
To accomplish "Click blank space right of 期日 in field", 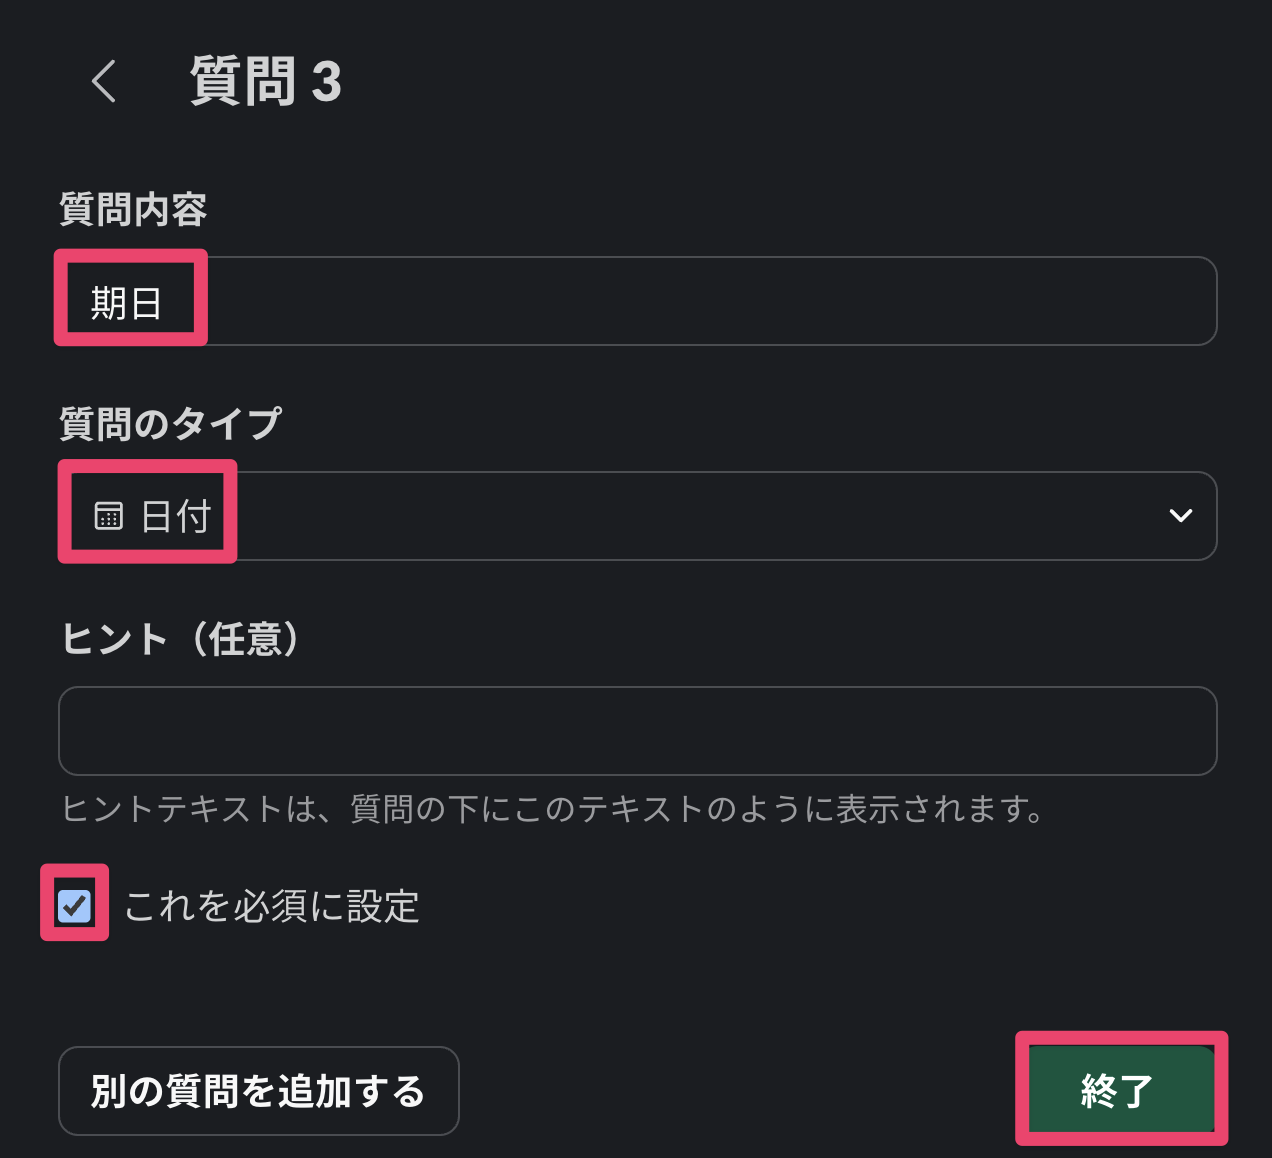I will 700,301.
